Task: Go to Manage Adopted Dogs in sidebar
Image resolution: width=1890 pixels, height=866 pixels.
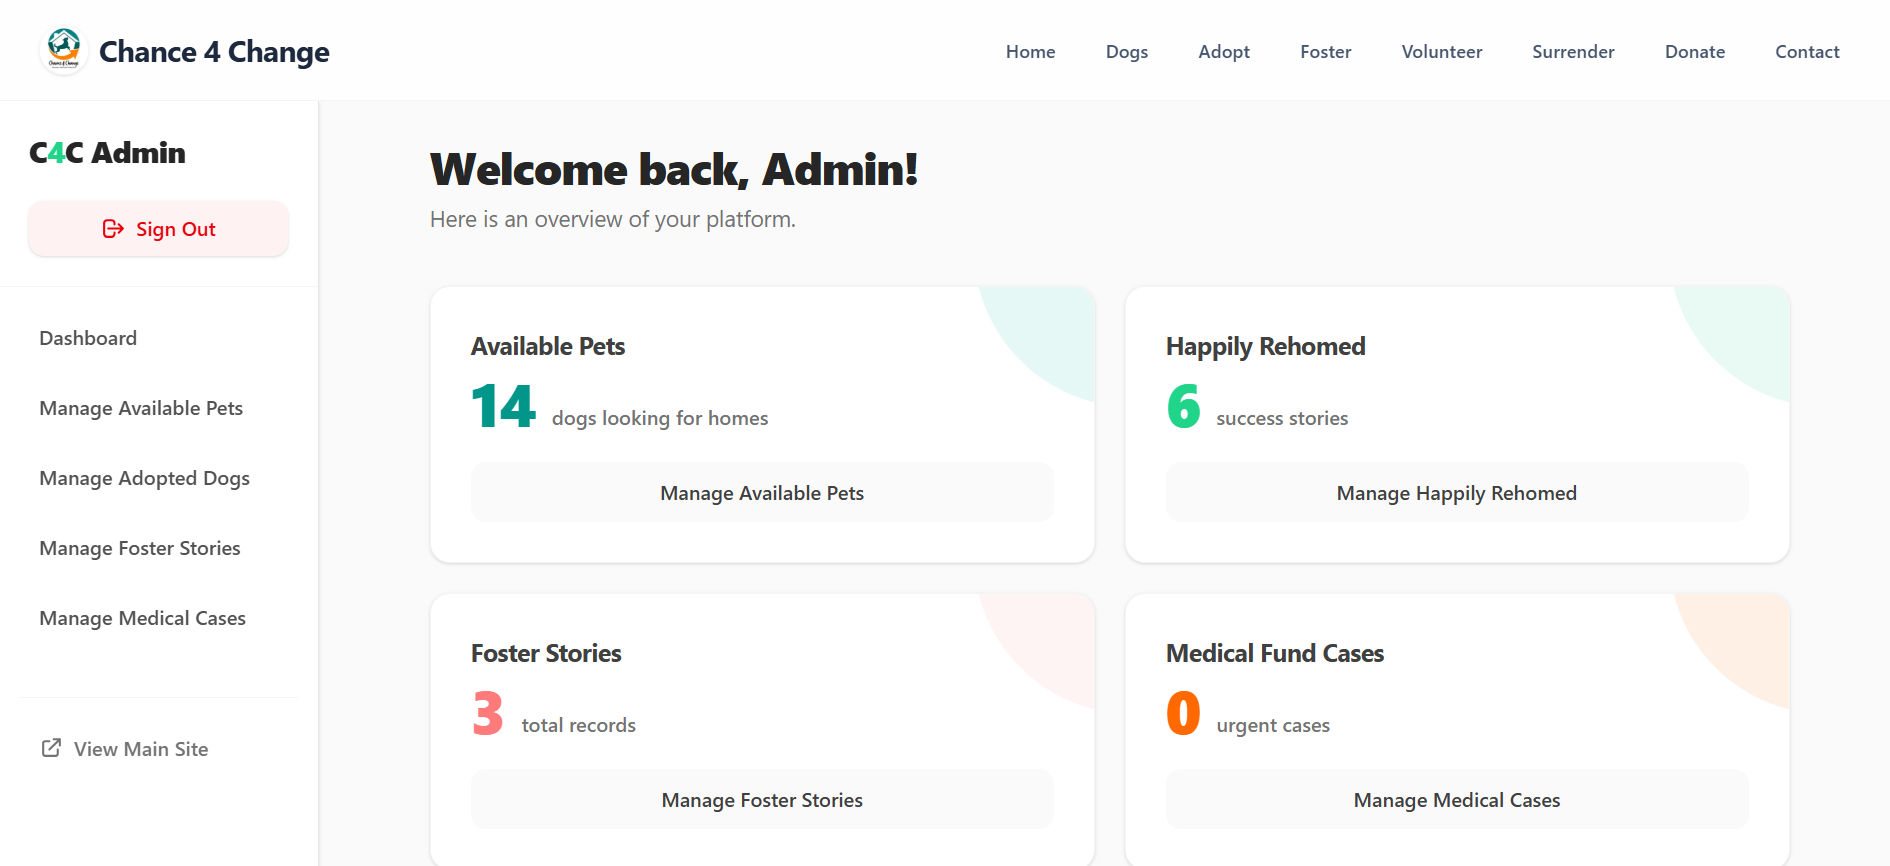Action: pyautogui.click(x=144, y=478)
